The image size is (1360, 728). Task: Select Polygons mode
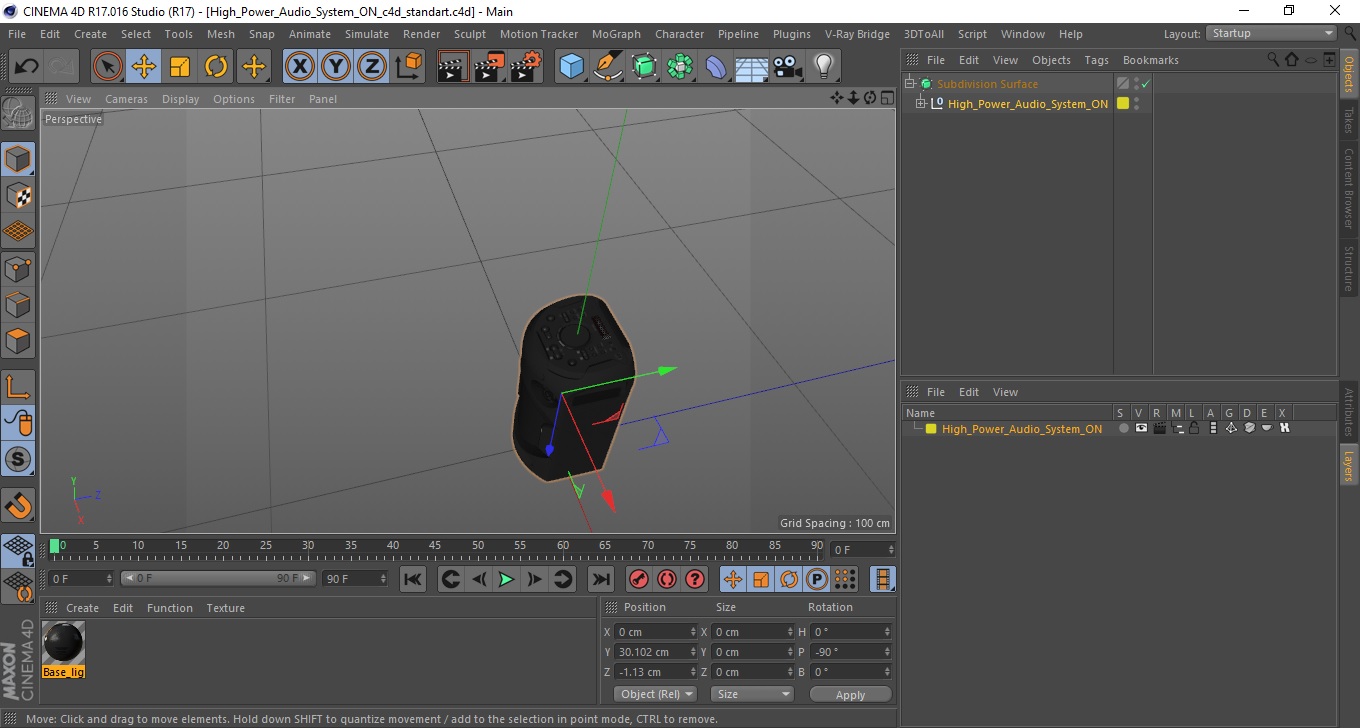coord(18,340)
